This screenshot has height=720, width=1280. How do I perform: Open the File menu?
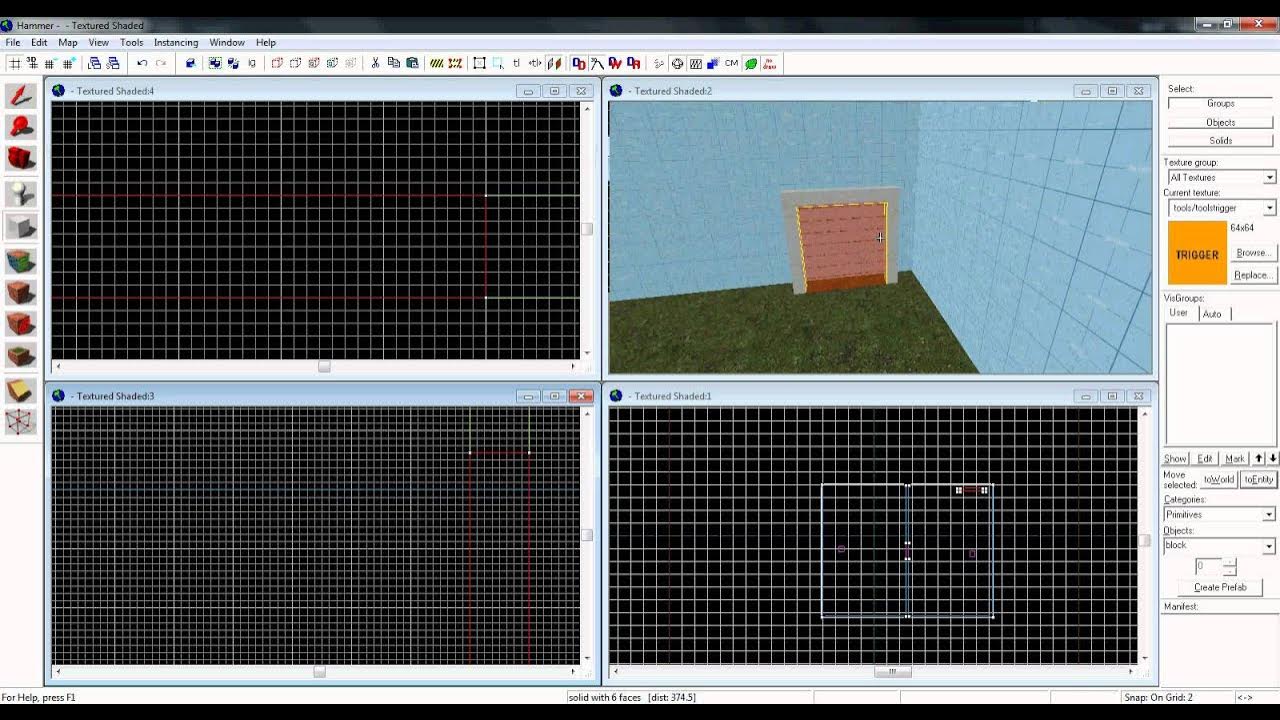13,42
